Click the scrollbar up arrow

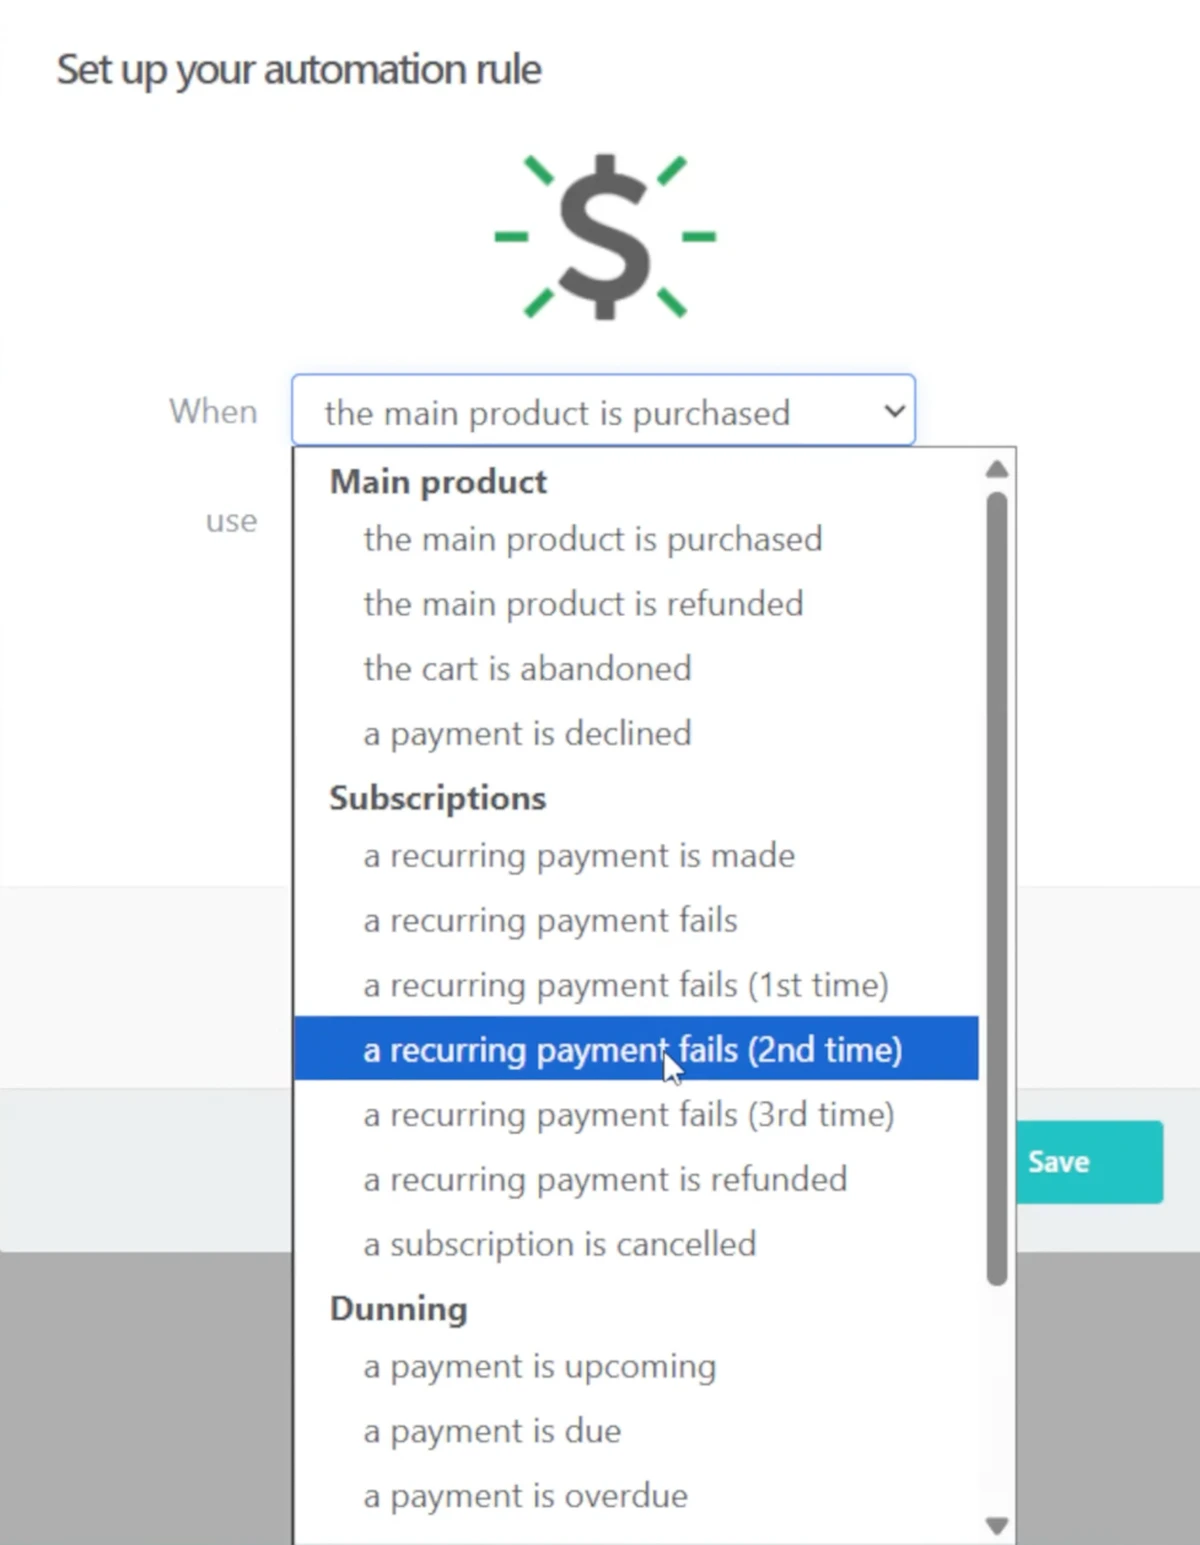996,466
